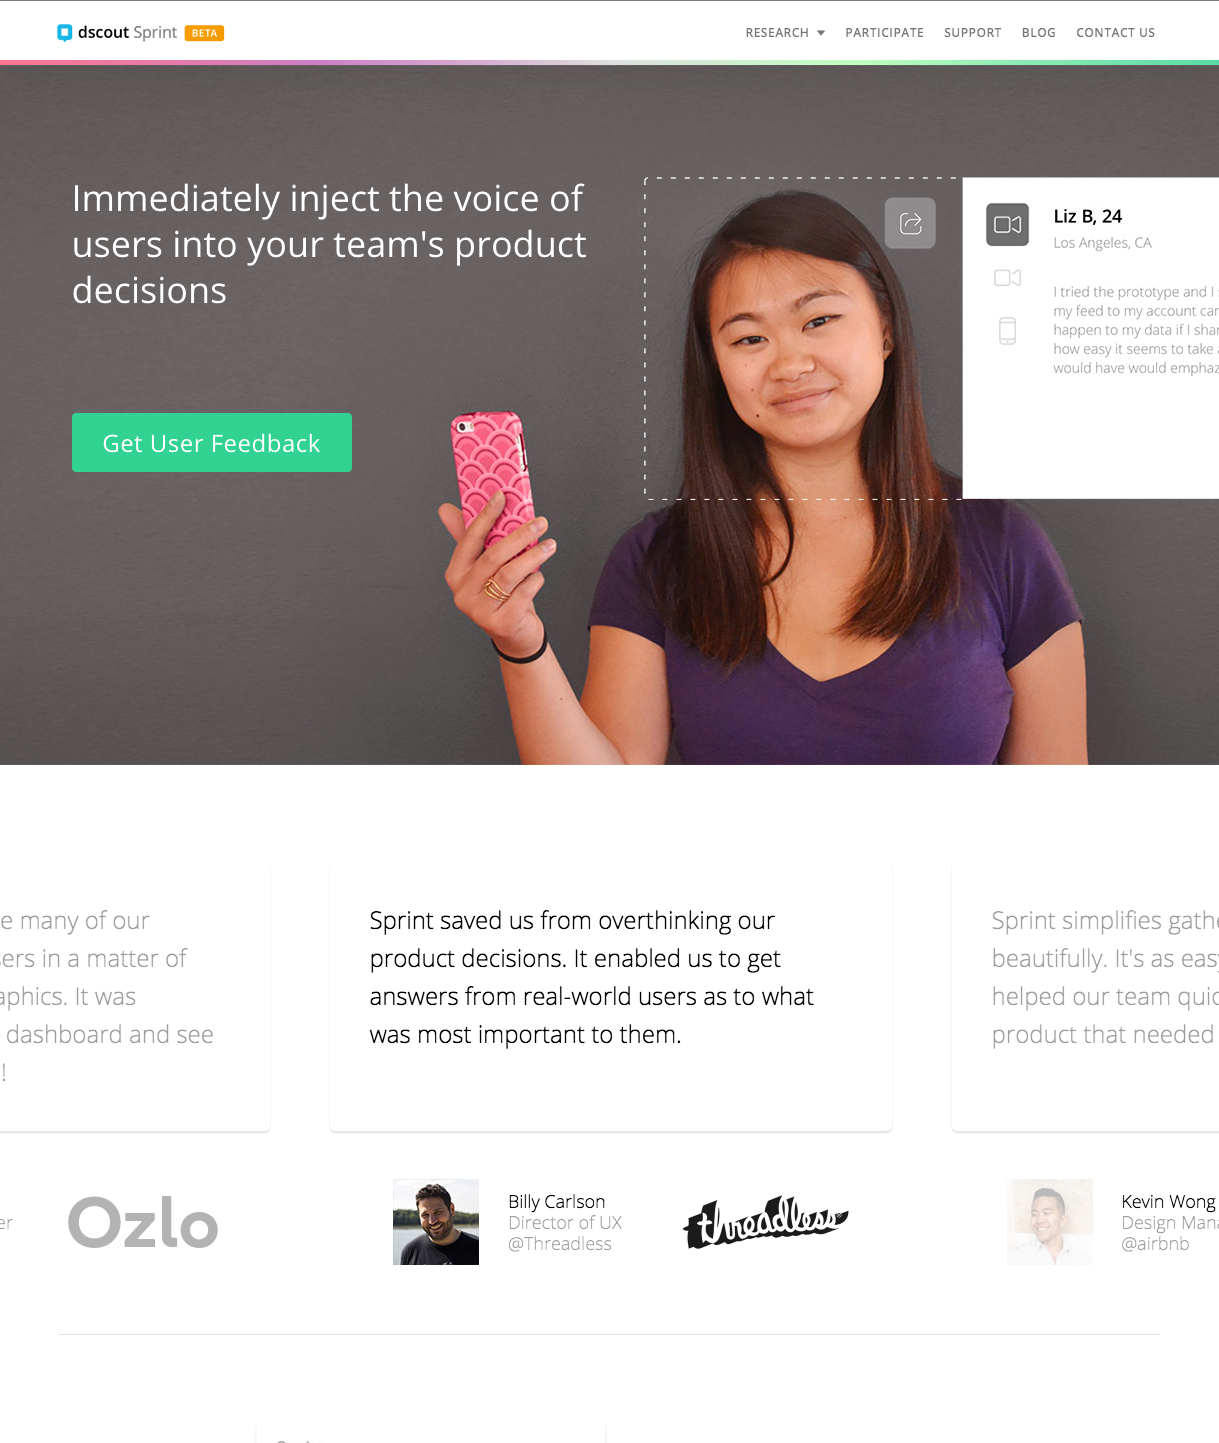The width and height of the screenshot is (1219, 1443).
Task: Click Billy Carlson's profile photo
Action: coord(436,1222)
